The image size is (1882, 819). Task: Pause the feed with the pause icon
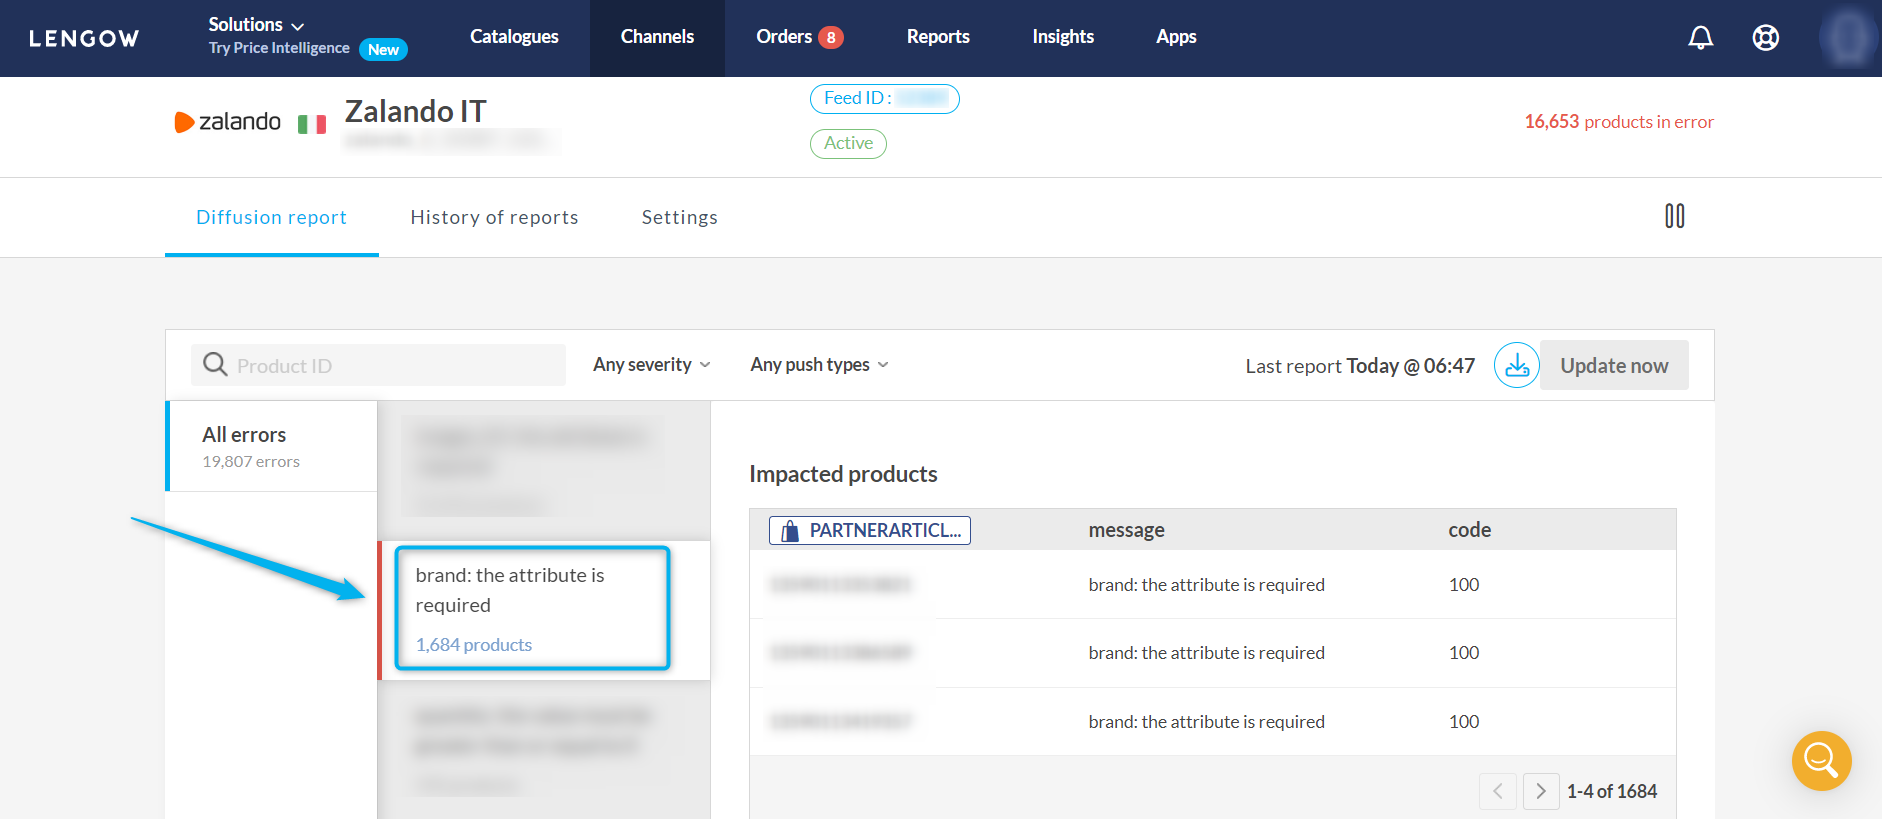point(1674,216)
